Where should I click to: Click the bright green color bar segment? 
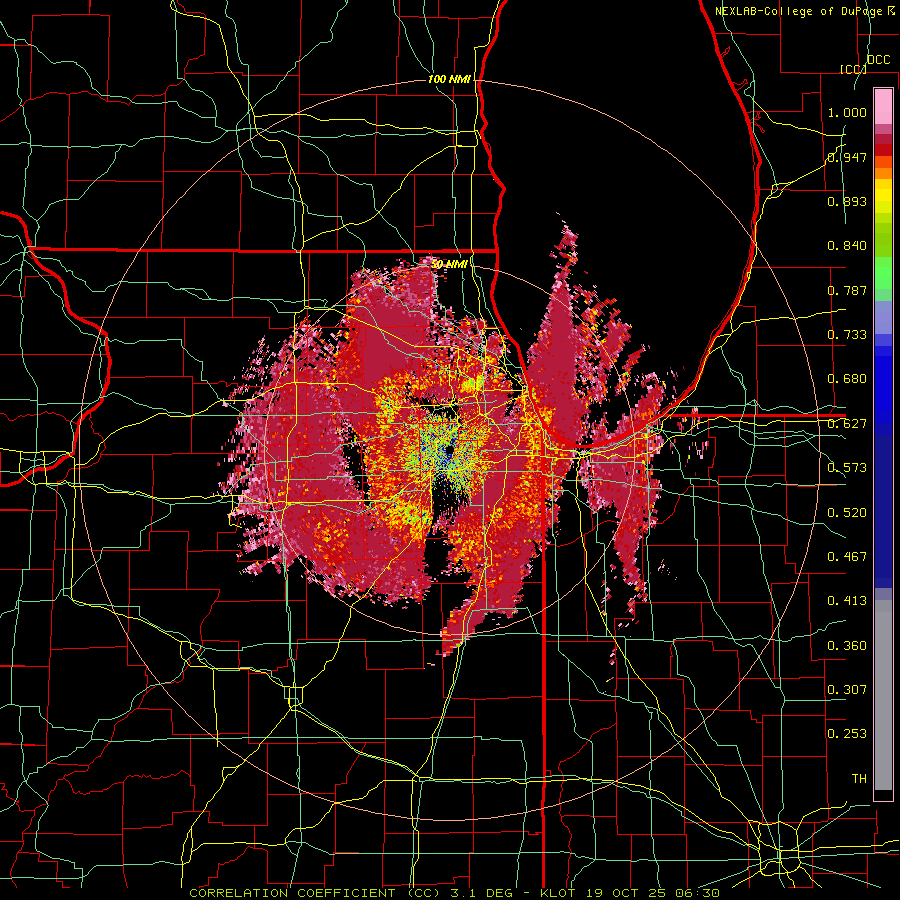point(883,274)
